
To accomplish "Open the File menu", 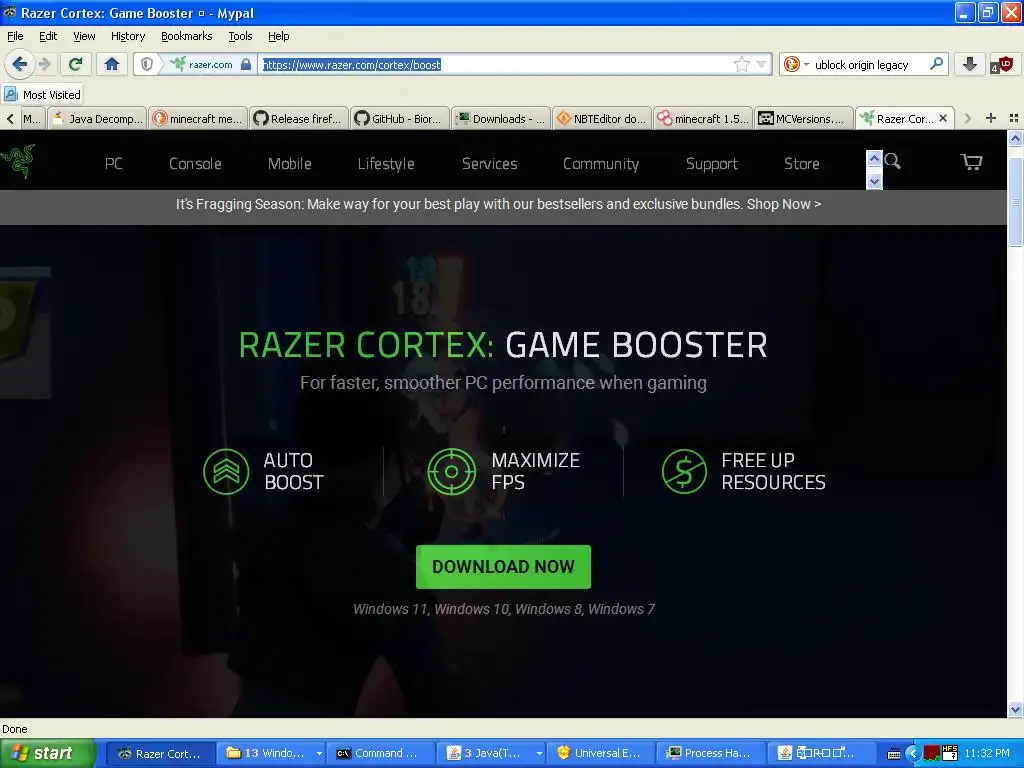I will [x=15, y=36].
